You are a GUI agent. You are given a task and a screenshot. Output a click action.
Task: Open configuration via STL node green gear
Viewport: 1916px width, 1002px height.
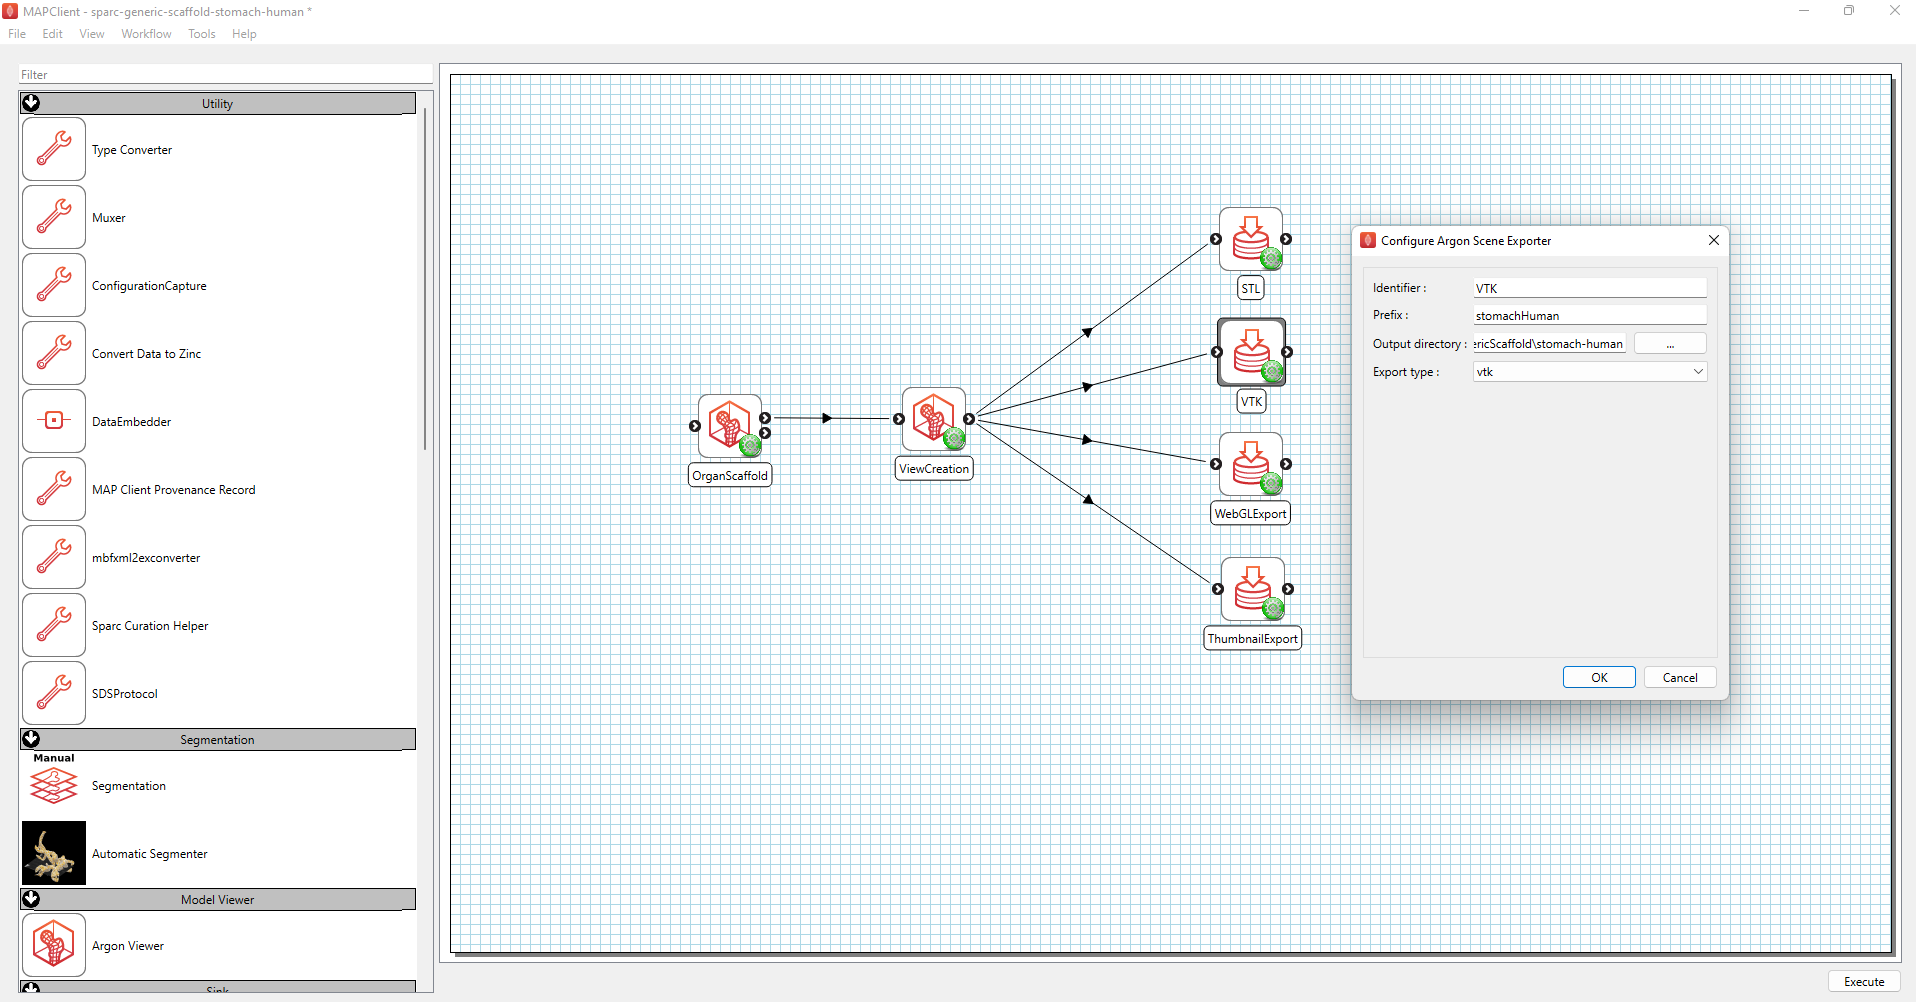1271,259
